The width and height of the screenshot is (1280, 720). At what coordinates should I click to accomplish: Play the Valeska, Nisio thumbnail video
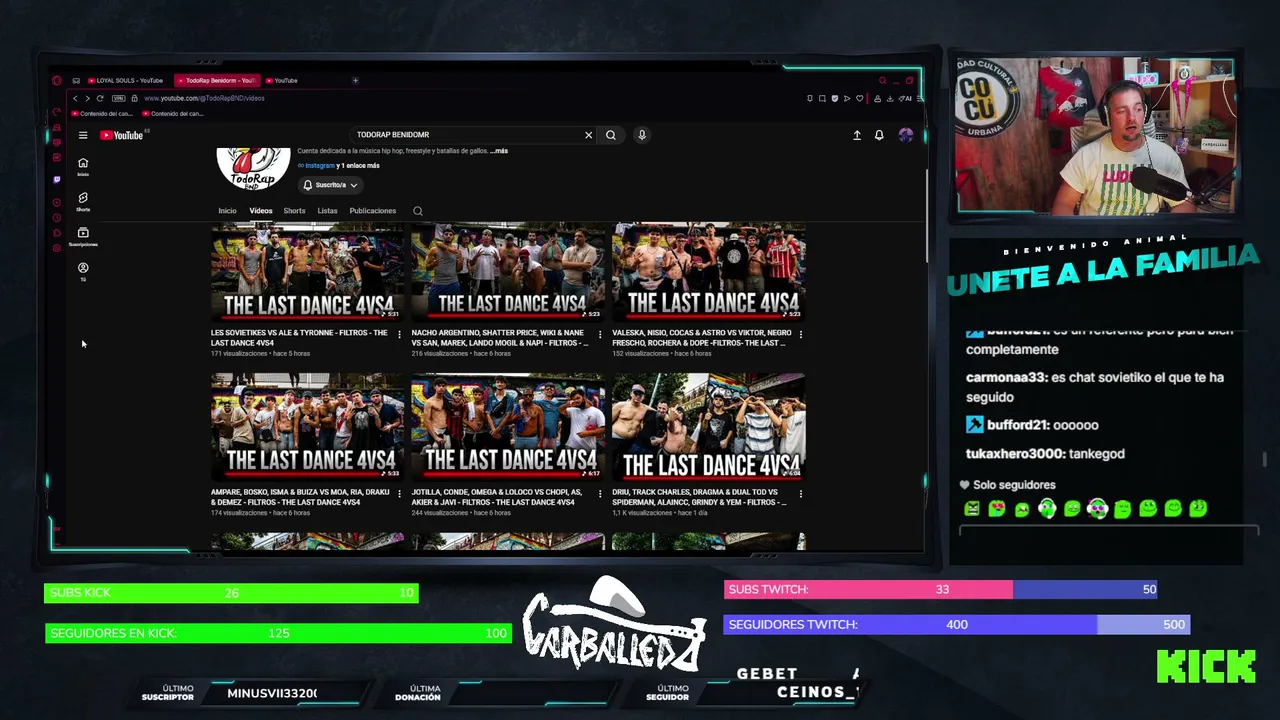[709, 271]
